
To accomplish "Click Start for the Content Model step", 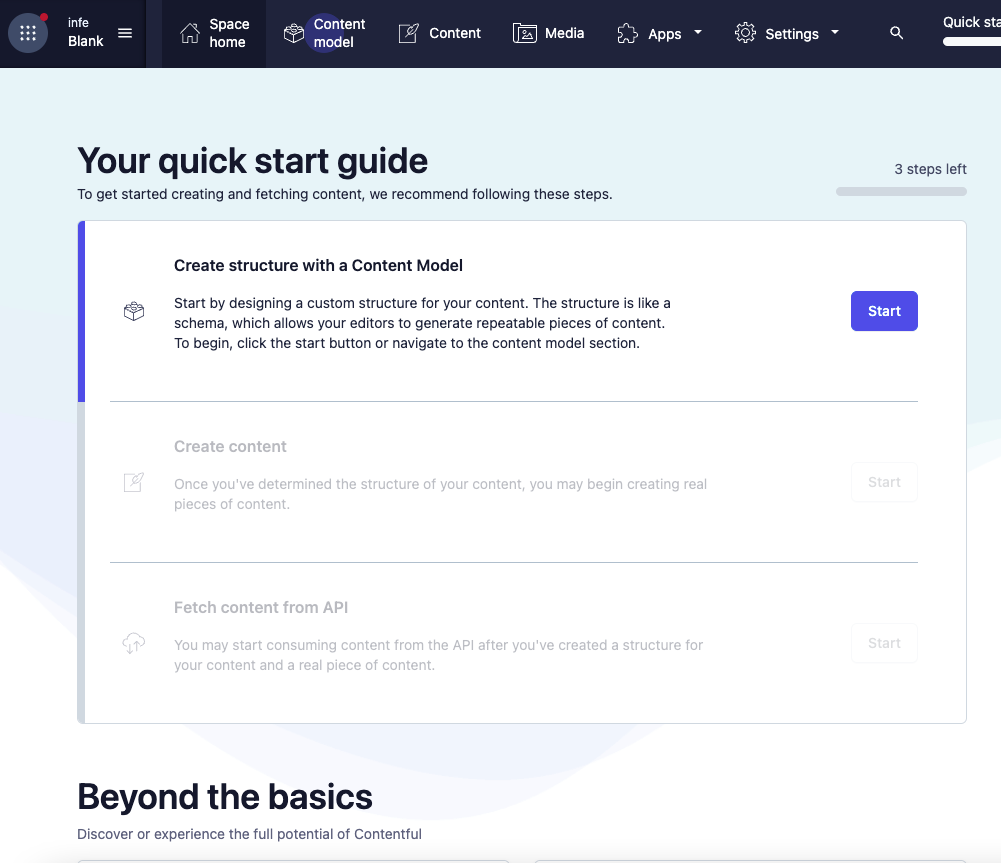I will (x=883, y=311).
